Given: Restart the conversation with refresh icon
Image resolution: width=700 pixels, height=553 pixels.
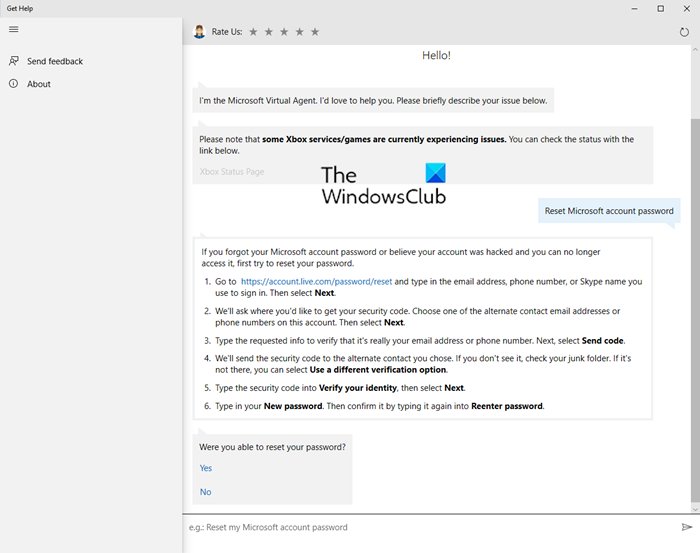Looking at the screenshot, I should point(684,32).
